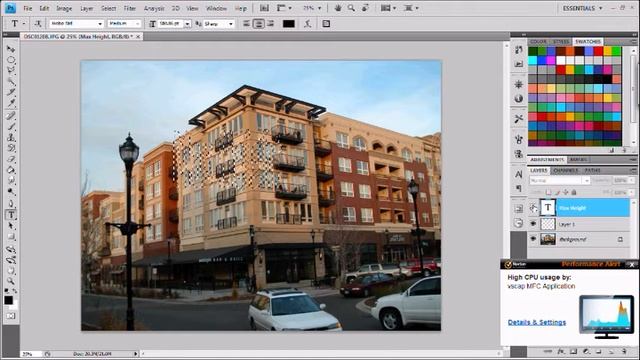Open the Layer menu
Viewport: 640px width, 360px height.
tap(87, 8)
